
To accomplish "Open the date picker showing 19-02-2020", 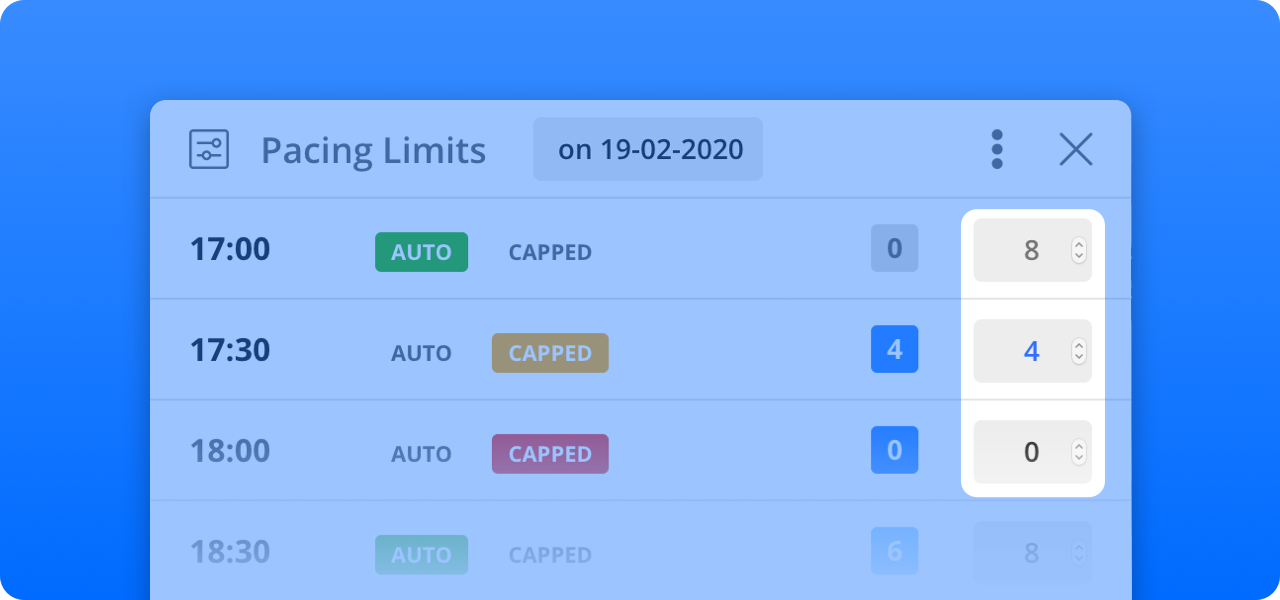I will [648, 150].
